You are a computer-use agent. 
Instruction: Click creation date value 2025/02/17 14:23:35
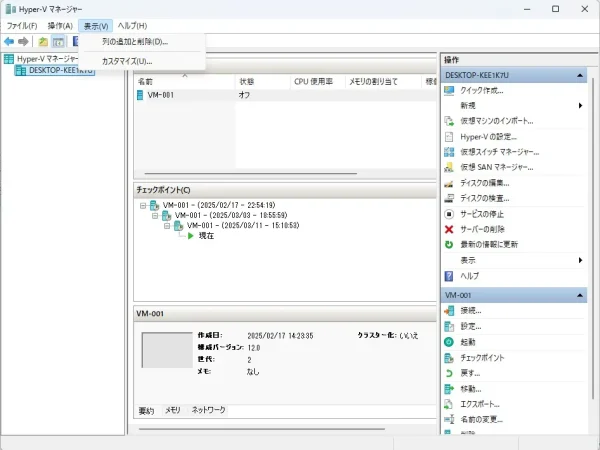[280, 336]
